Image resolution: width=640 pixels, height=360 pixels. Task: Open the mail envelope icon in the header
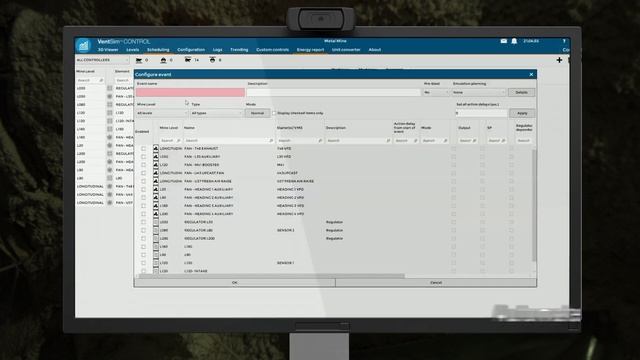(504, 41)
